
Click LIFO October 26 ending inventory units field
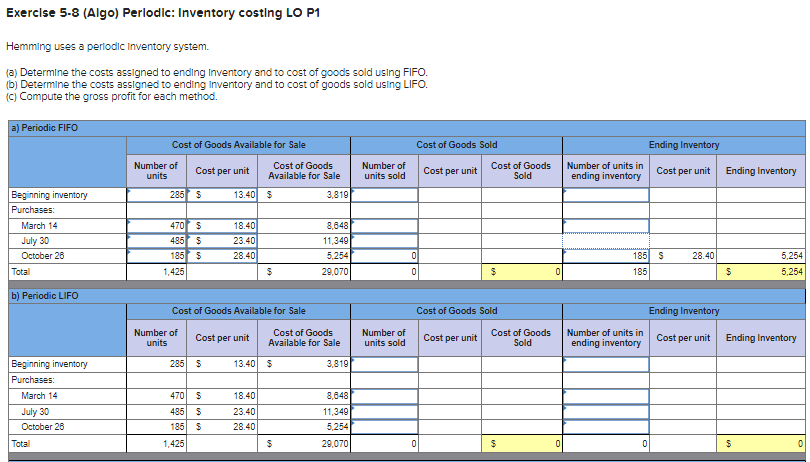point(606,427)
